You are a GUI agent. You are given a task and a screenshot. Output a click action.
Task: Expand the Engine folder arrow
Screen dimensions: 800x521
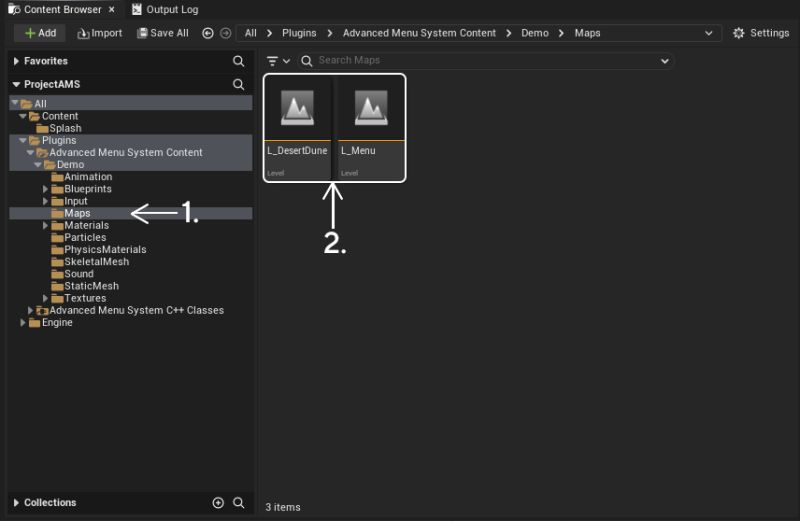(22, 322)
